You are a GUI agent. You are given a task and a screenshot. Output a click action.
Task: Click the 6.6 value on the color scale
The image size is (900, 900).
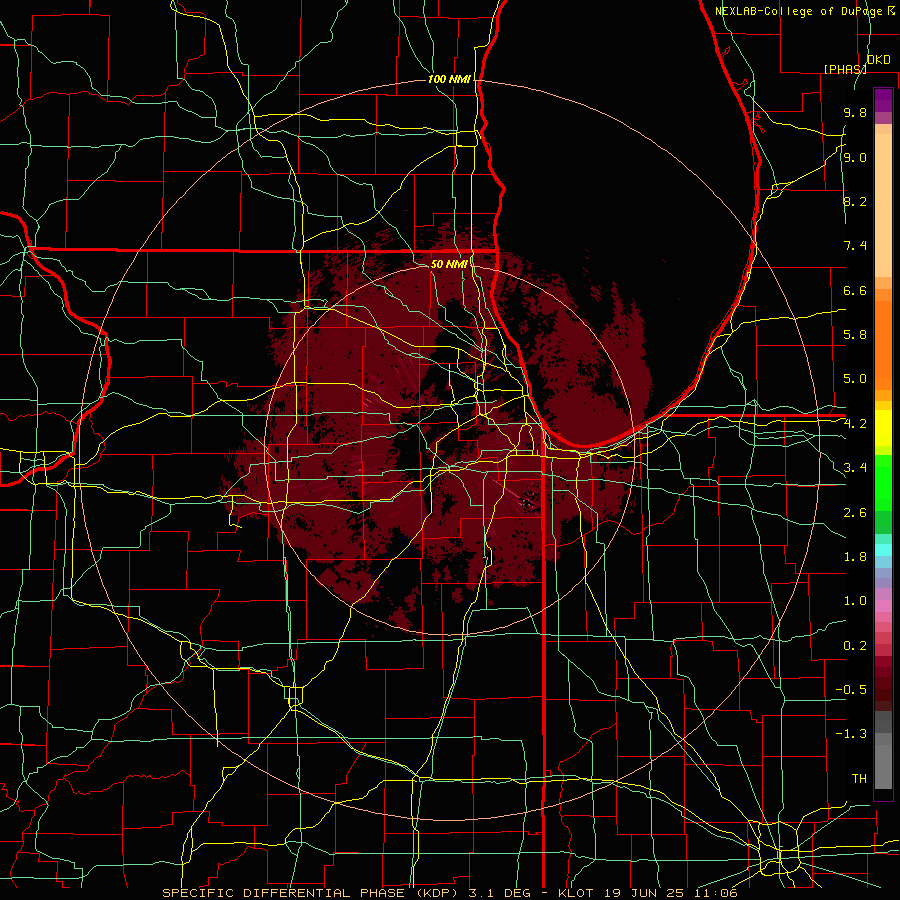(x=855, y=290)
